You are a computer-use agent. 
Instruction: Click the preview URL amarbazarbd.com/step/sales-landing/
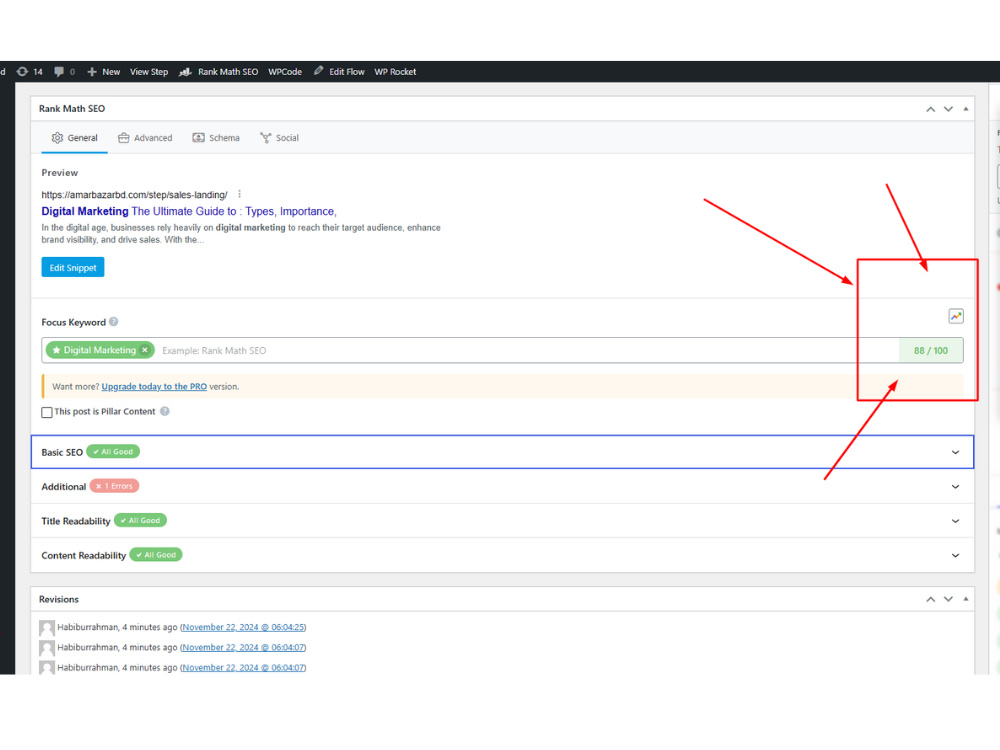pos(135,195)
